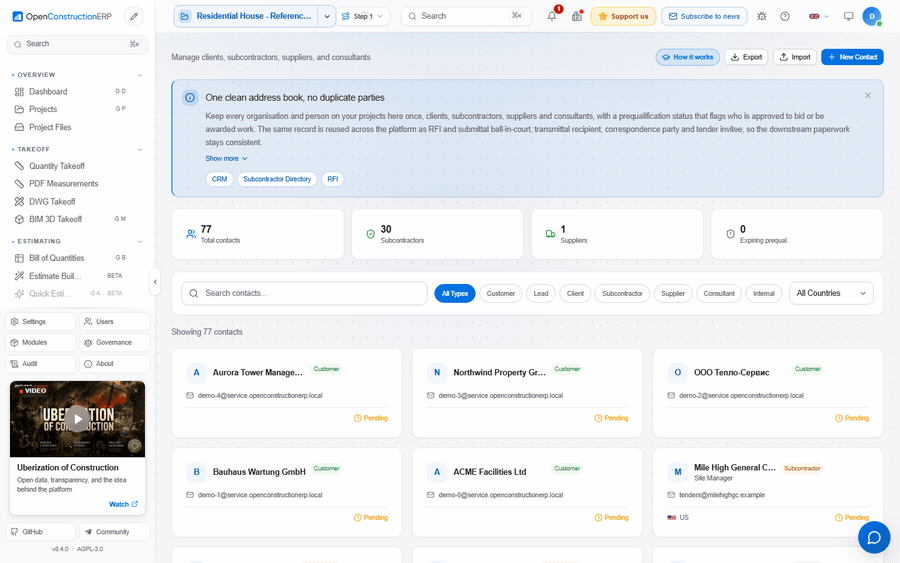Open the Aurora Tower Management contact card
900x563 pixels.
tap(287, 393)
